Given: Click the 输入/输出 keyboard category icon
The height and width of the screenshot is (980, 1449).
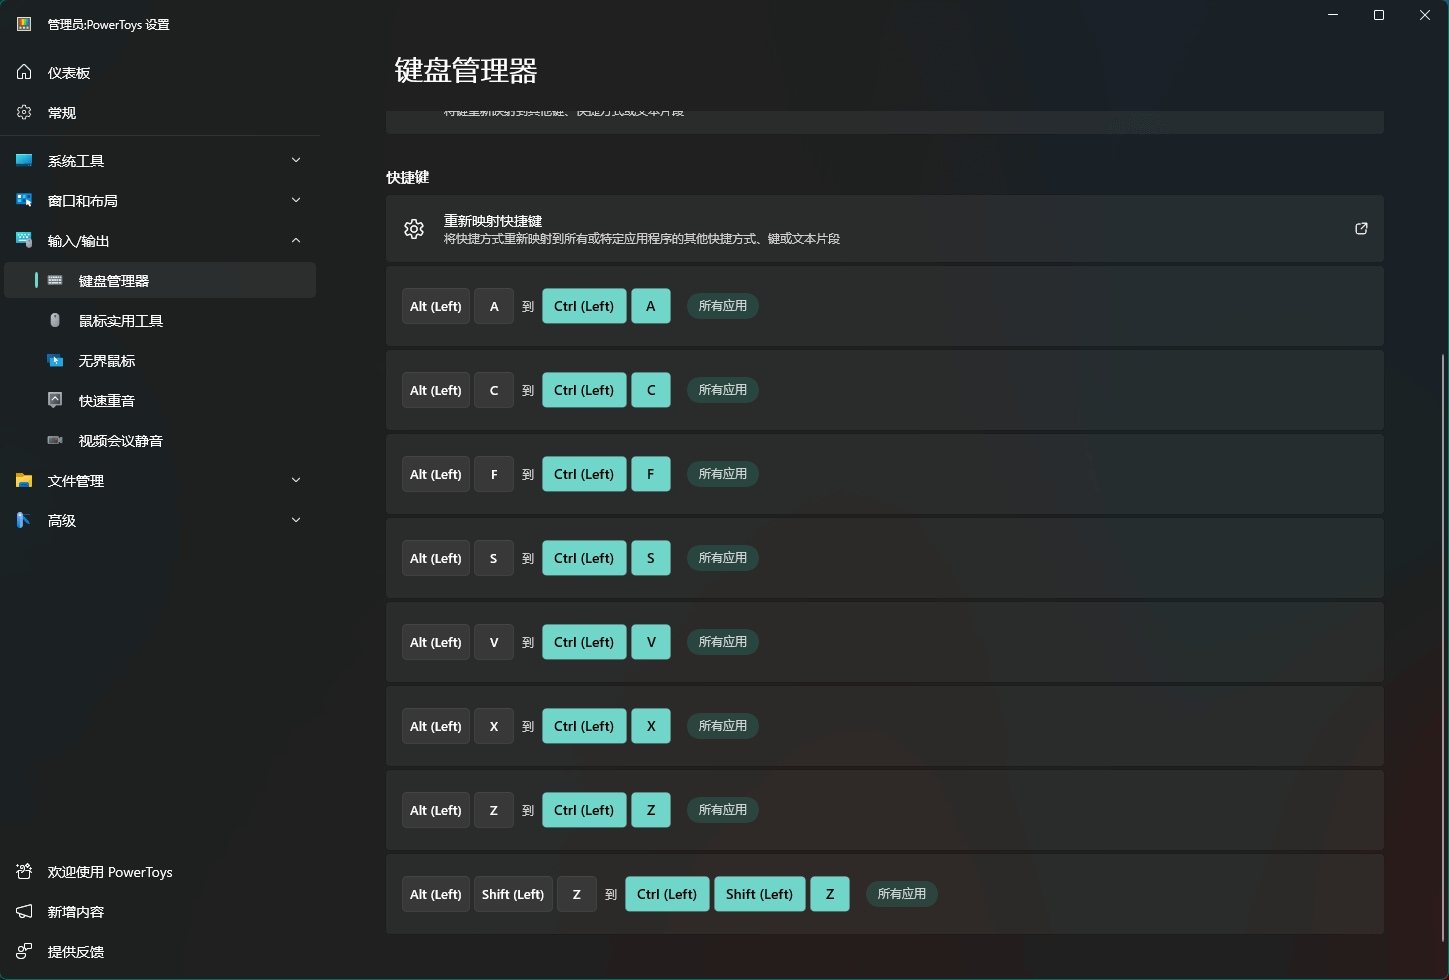Looking at the screenshot, I should tap(24, 240).
